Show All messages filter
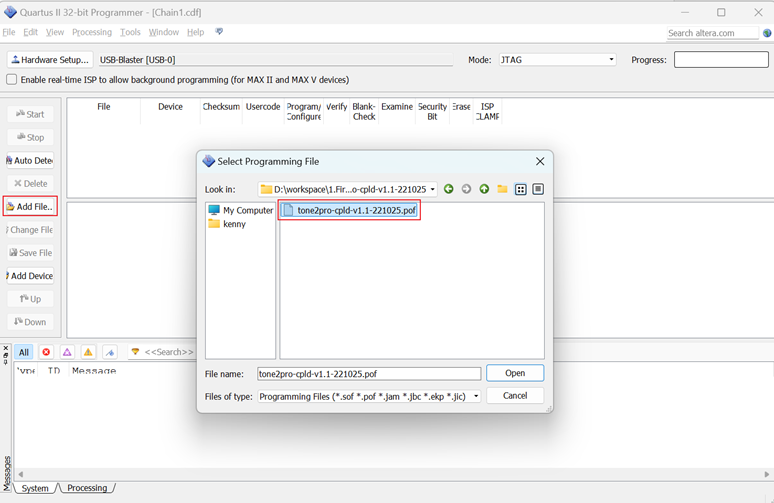 (24, 352)
